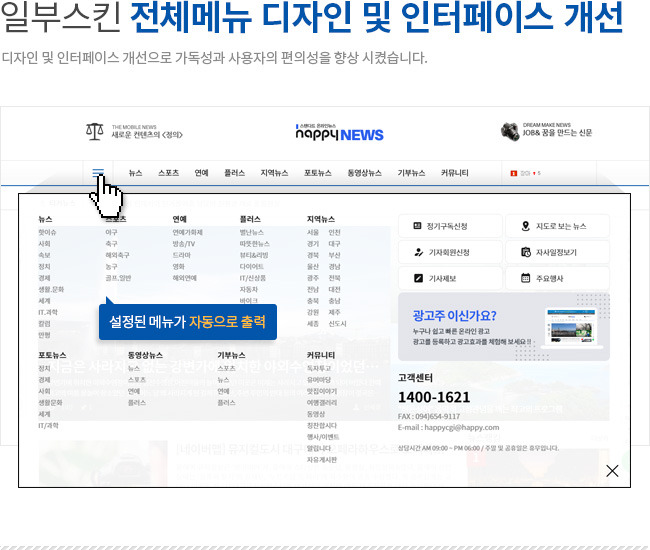
Task: Select 뉴스 in the top navigation bar
Action: pyautogui.click(x=136, y=173)
